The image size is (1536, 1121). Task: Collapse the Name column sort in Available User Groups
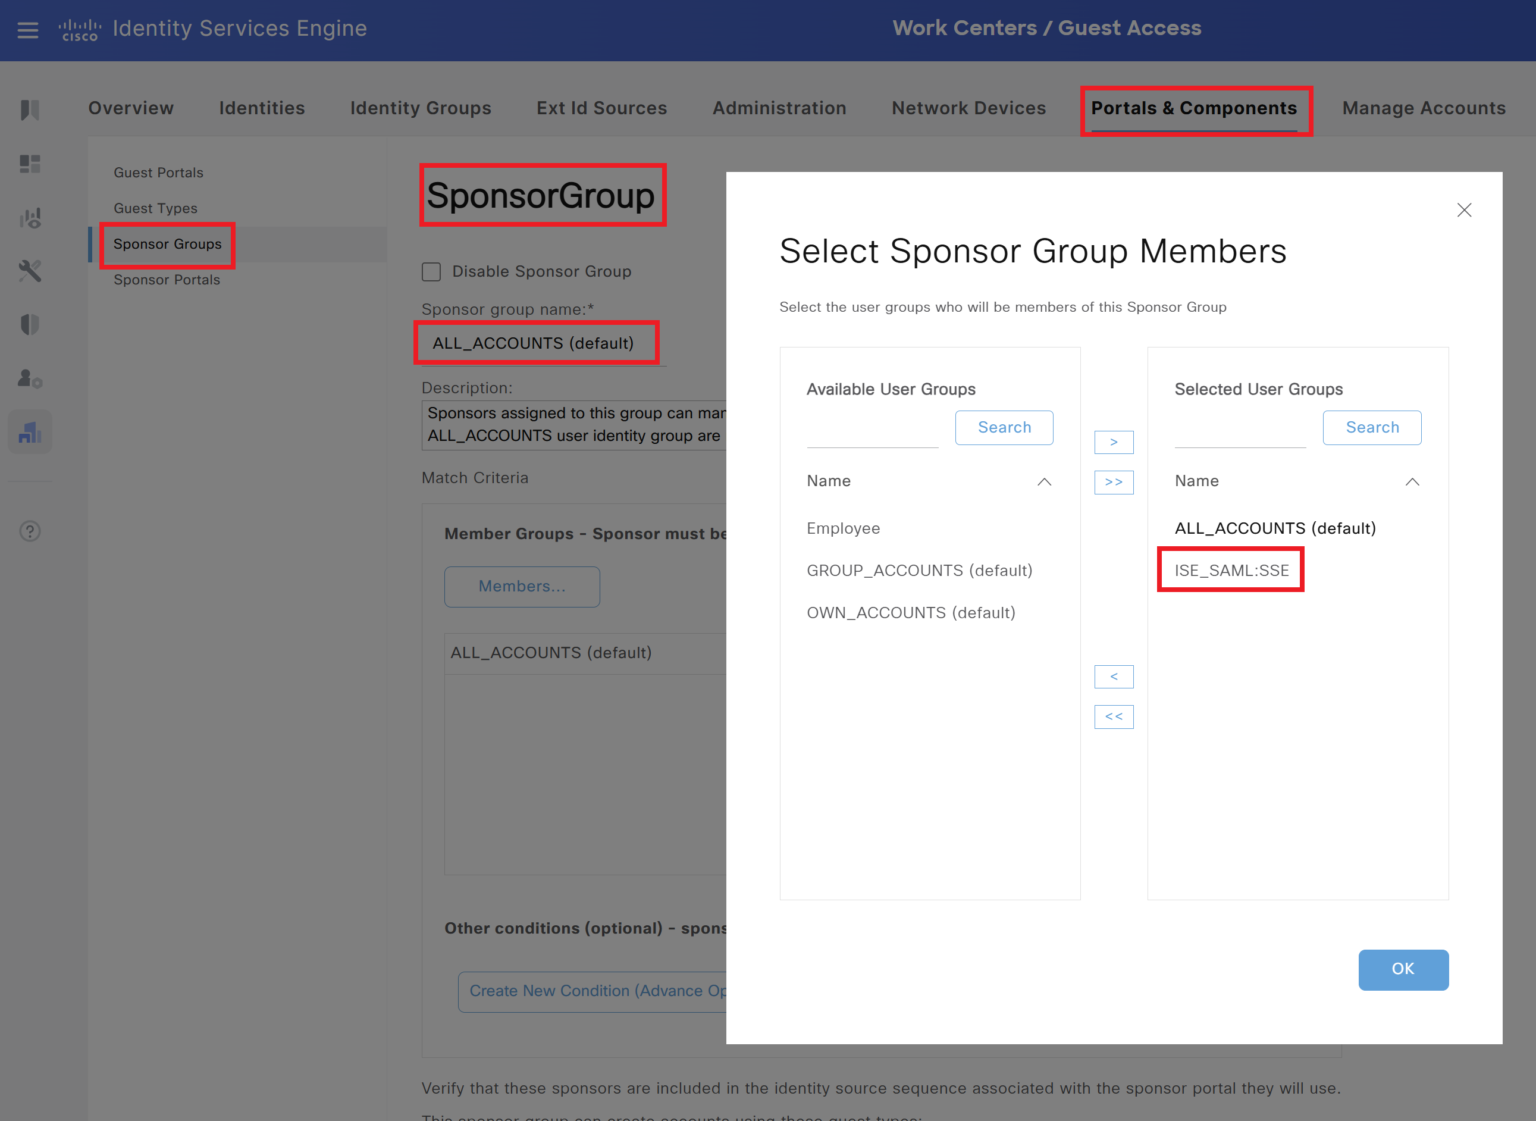[1045, 481]
